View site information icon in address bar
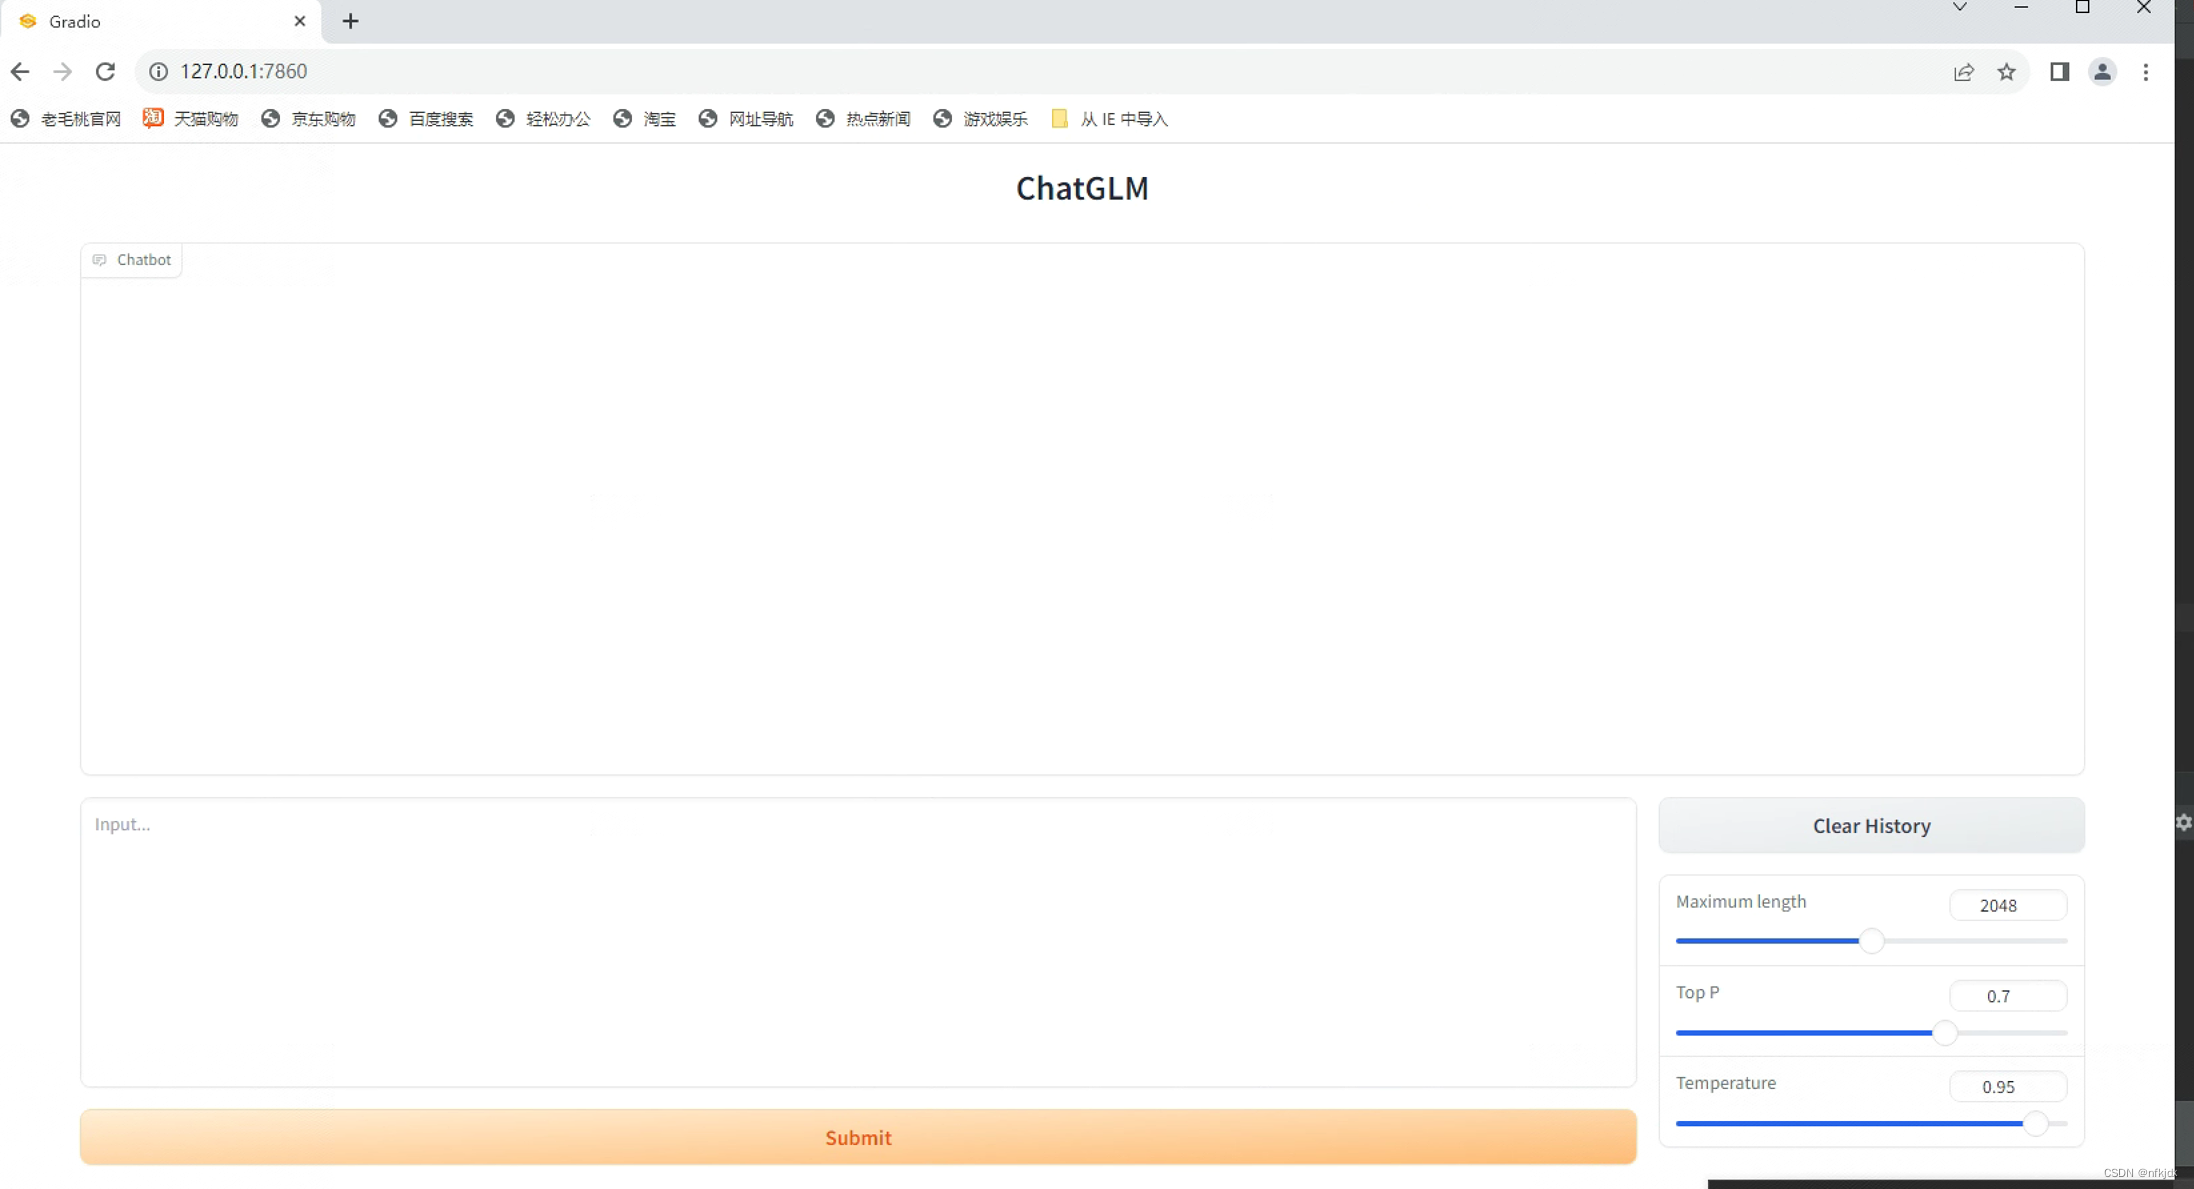 [158, 71]
